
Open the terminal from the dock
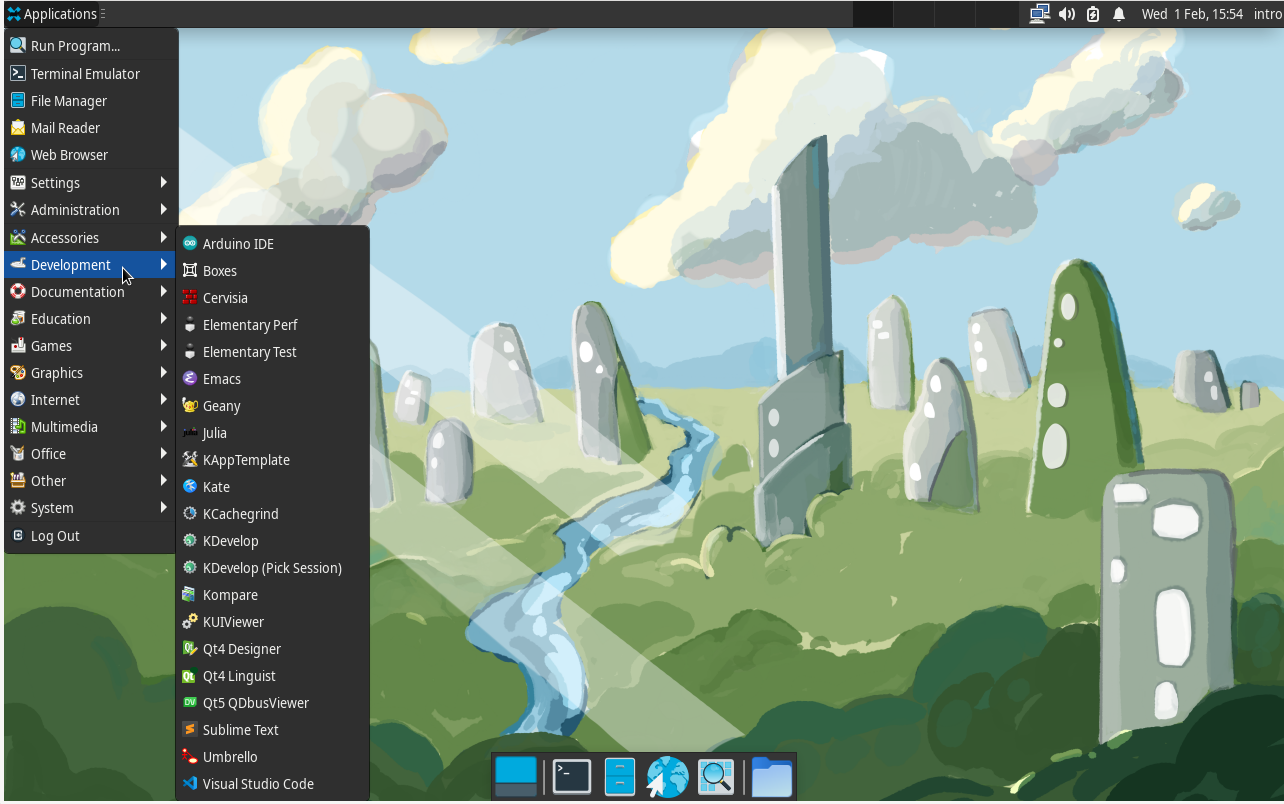[572, 777]
